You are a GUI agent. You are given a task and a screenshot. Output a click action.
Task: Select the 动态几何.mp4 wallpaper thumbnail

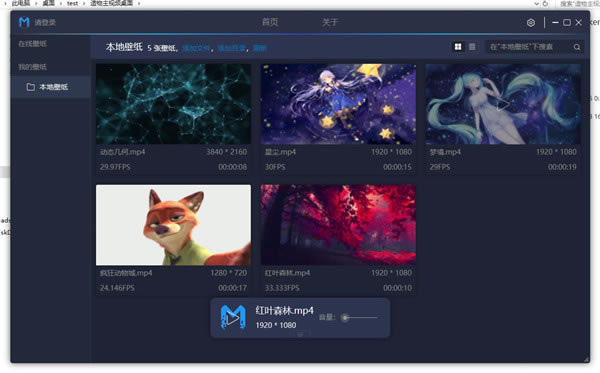(173, 104)
